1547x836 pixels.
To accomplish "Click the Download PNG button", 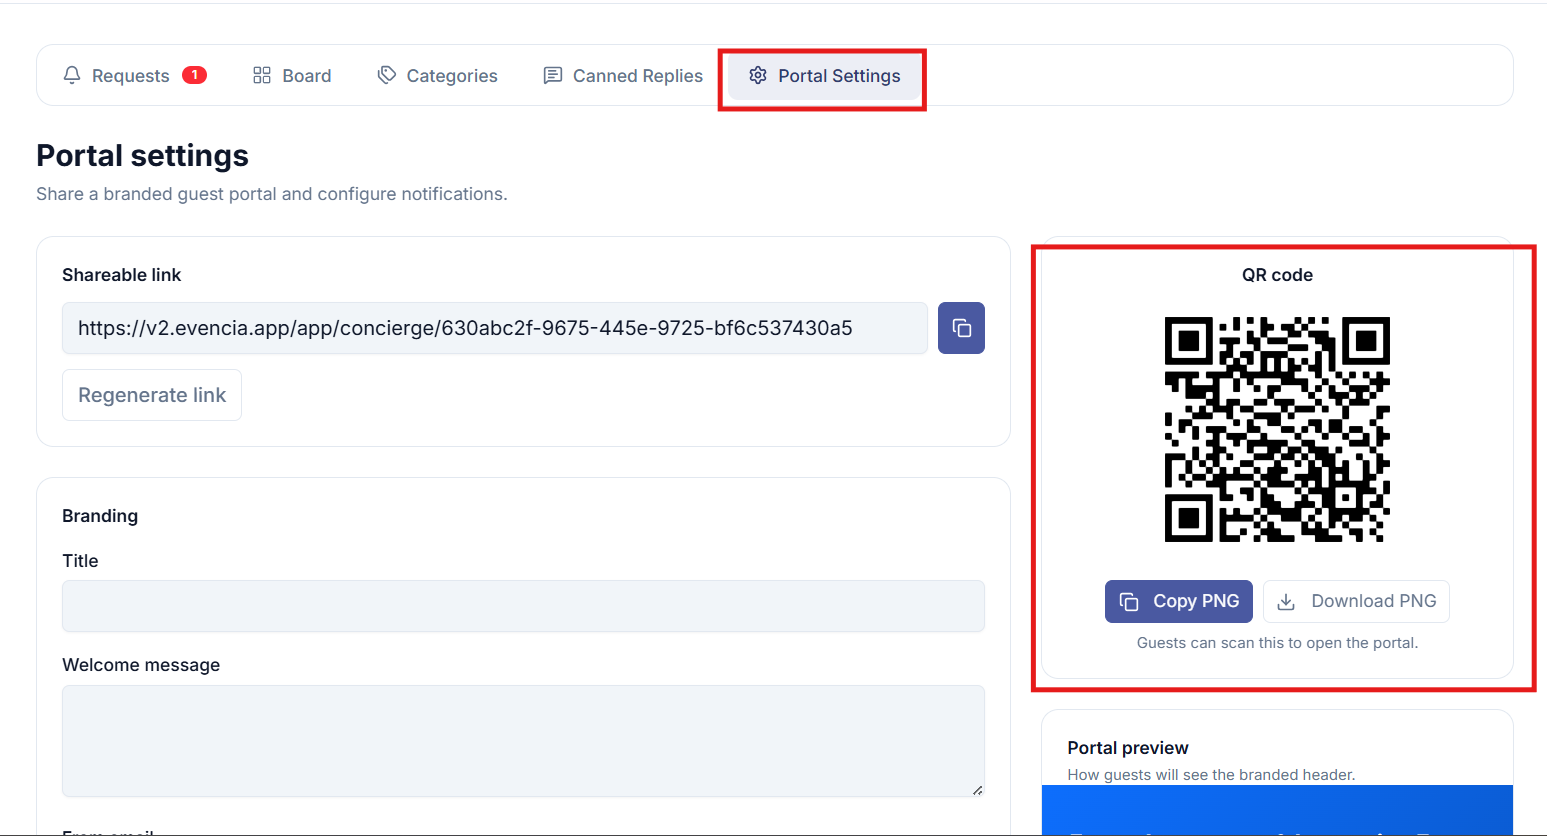I will point(1356,601).
